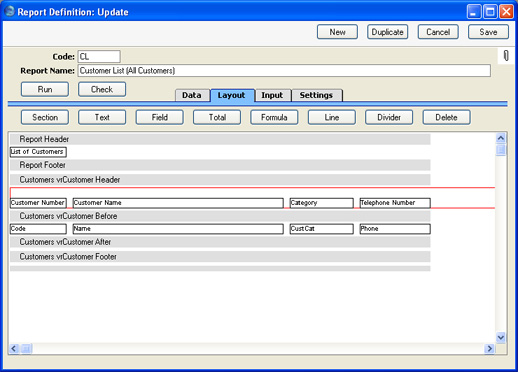Click the vertical scrollbar down arrow

point(501,337)
